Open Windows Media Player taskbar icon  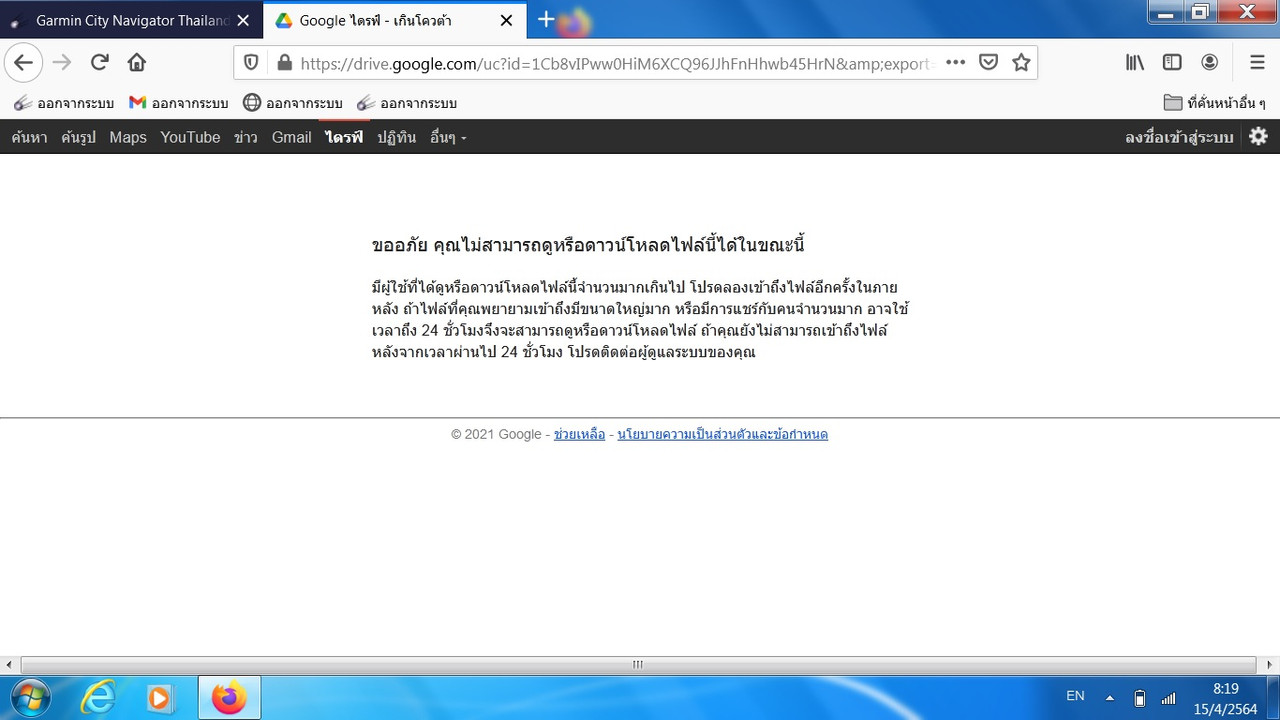pyautogui.click(x=160, y=697)
